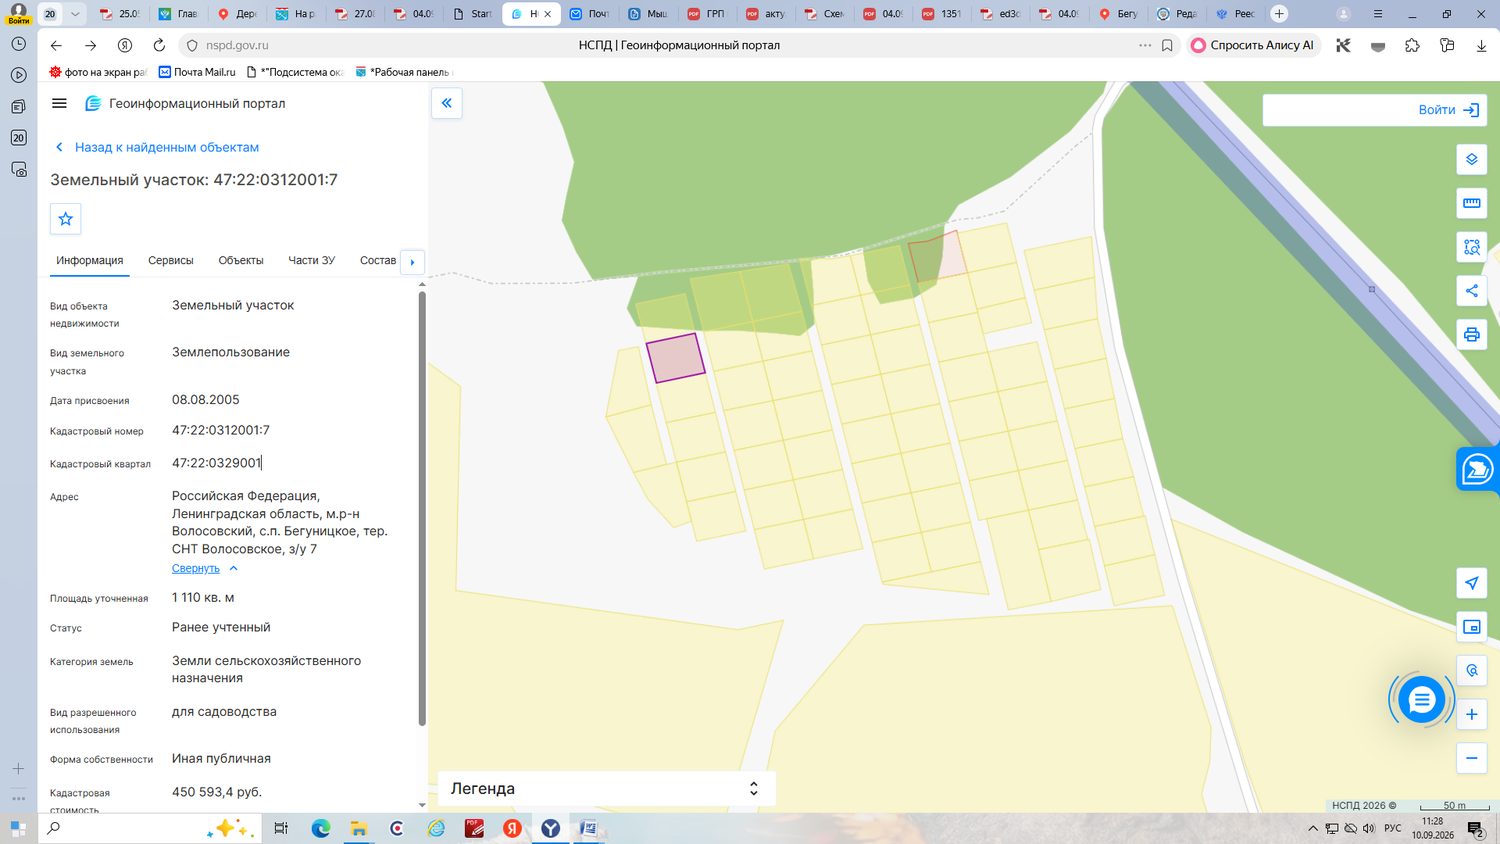Click the identify-object tool above the zoom buttons
Image resolution: width=1500 pixels, height=844 pixels.
tap(1472, 670)
